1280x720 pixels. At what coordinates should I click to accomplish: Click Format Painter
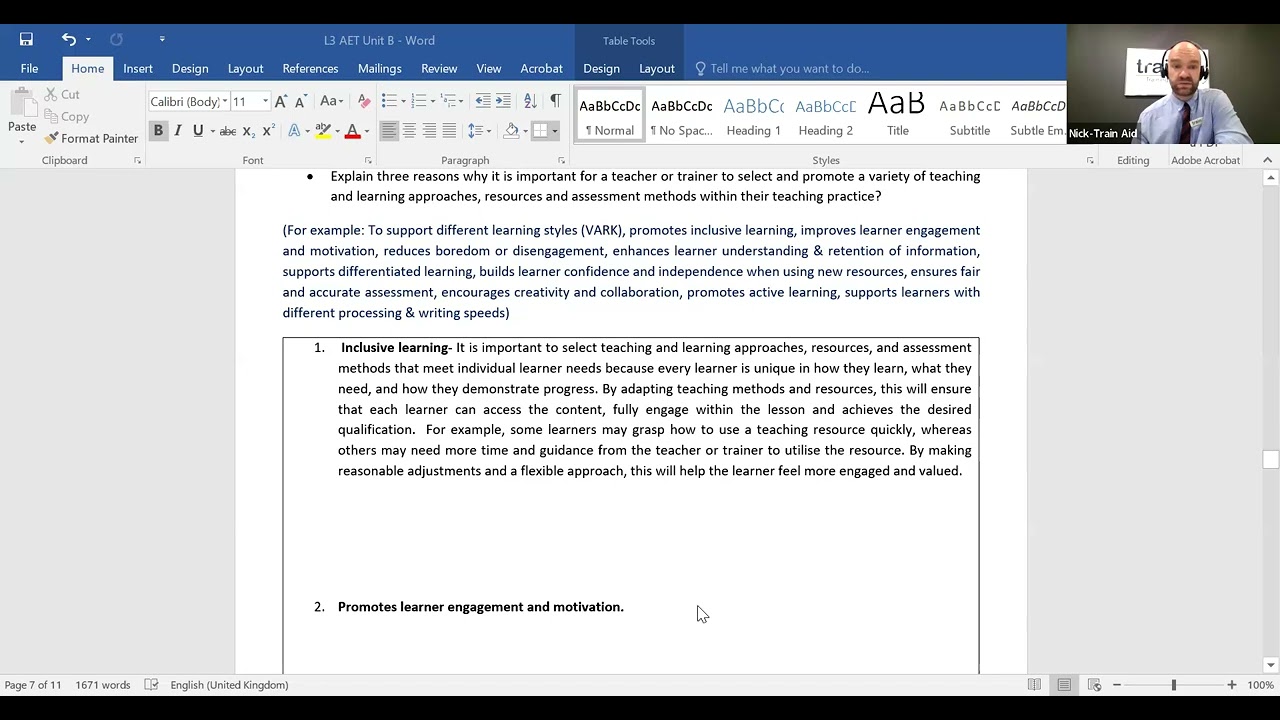(91, 138)
